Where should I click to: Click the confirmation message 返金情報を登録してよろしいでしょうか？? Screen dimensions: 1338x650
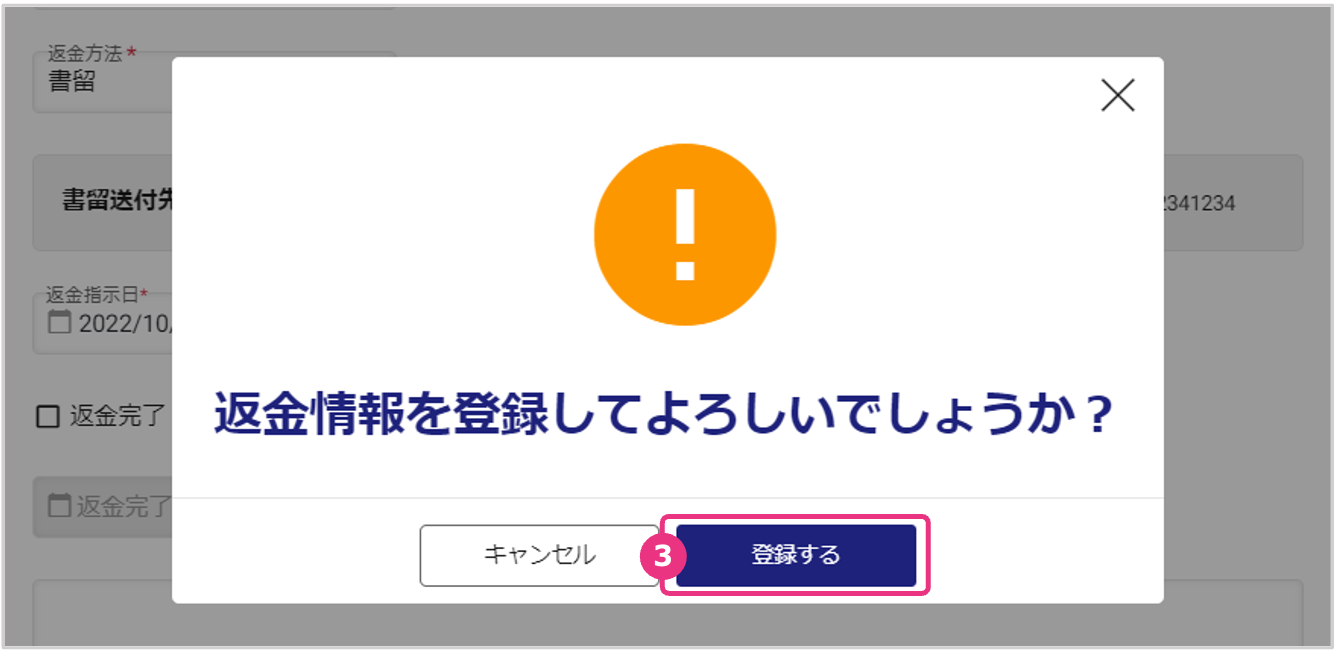pos(664,414)
